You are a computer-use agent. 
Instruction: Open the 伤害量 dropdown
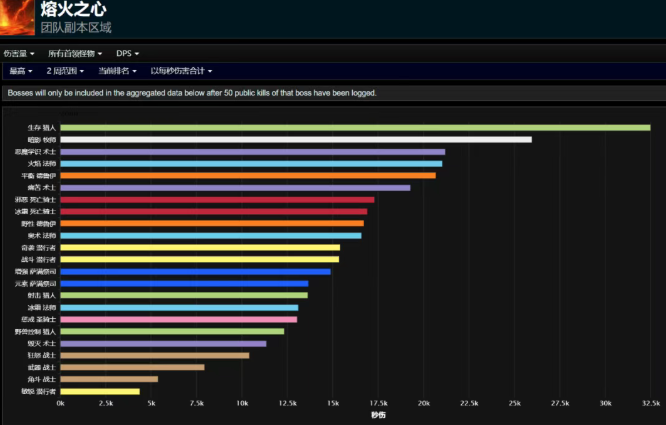point(18,53)
